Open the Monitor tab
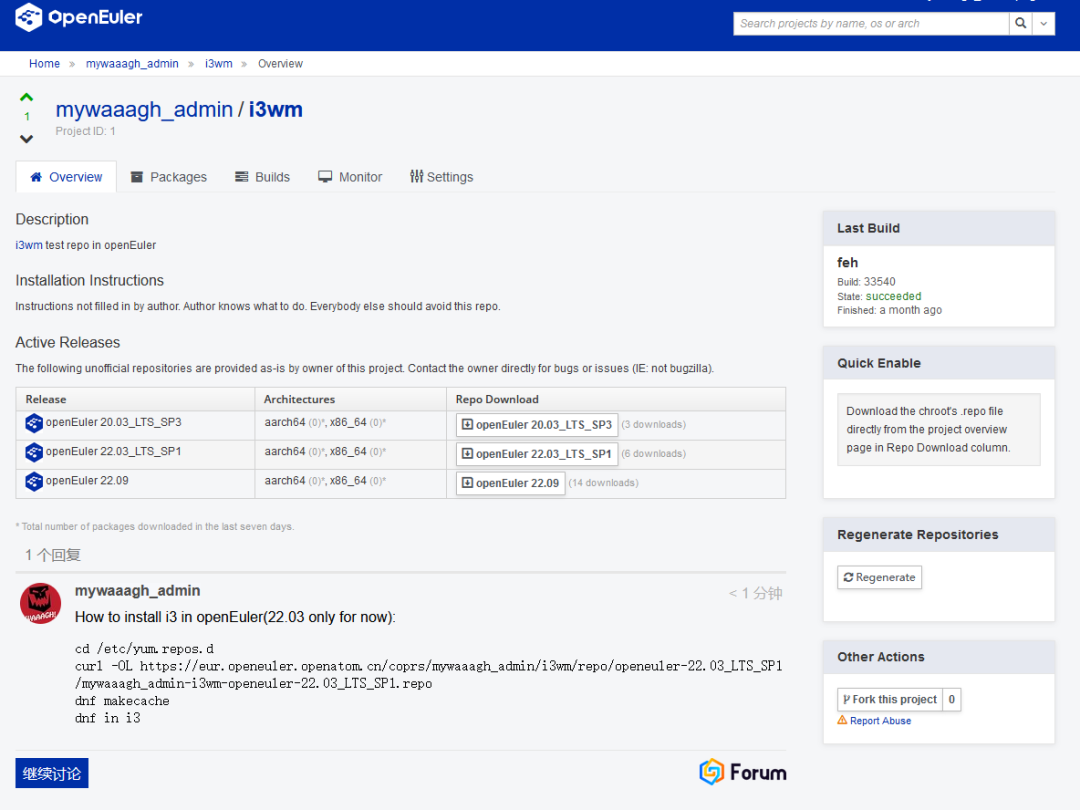The width and height of the screenshot is (1080, 810). pyautogui.click(x=350, y=177)
